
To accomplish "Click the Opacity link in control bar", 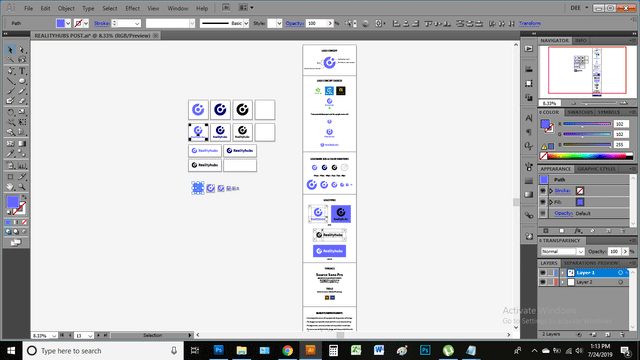I will coord(294,23).
